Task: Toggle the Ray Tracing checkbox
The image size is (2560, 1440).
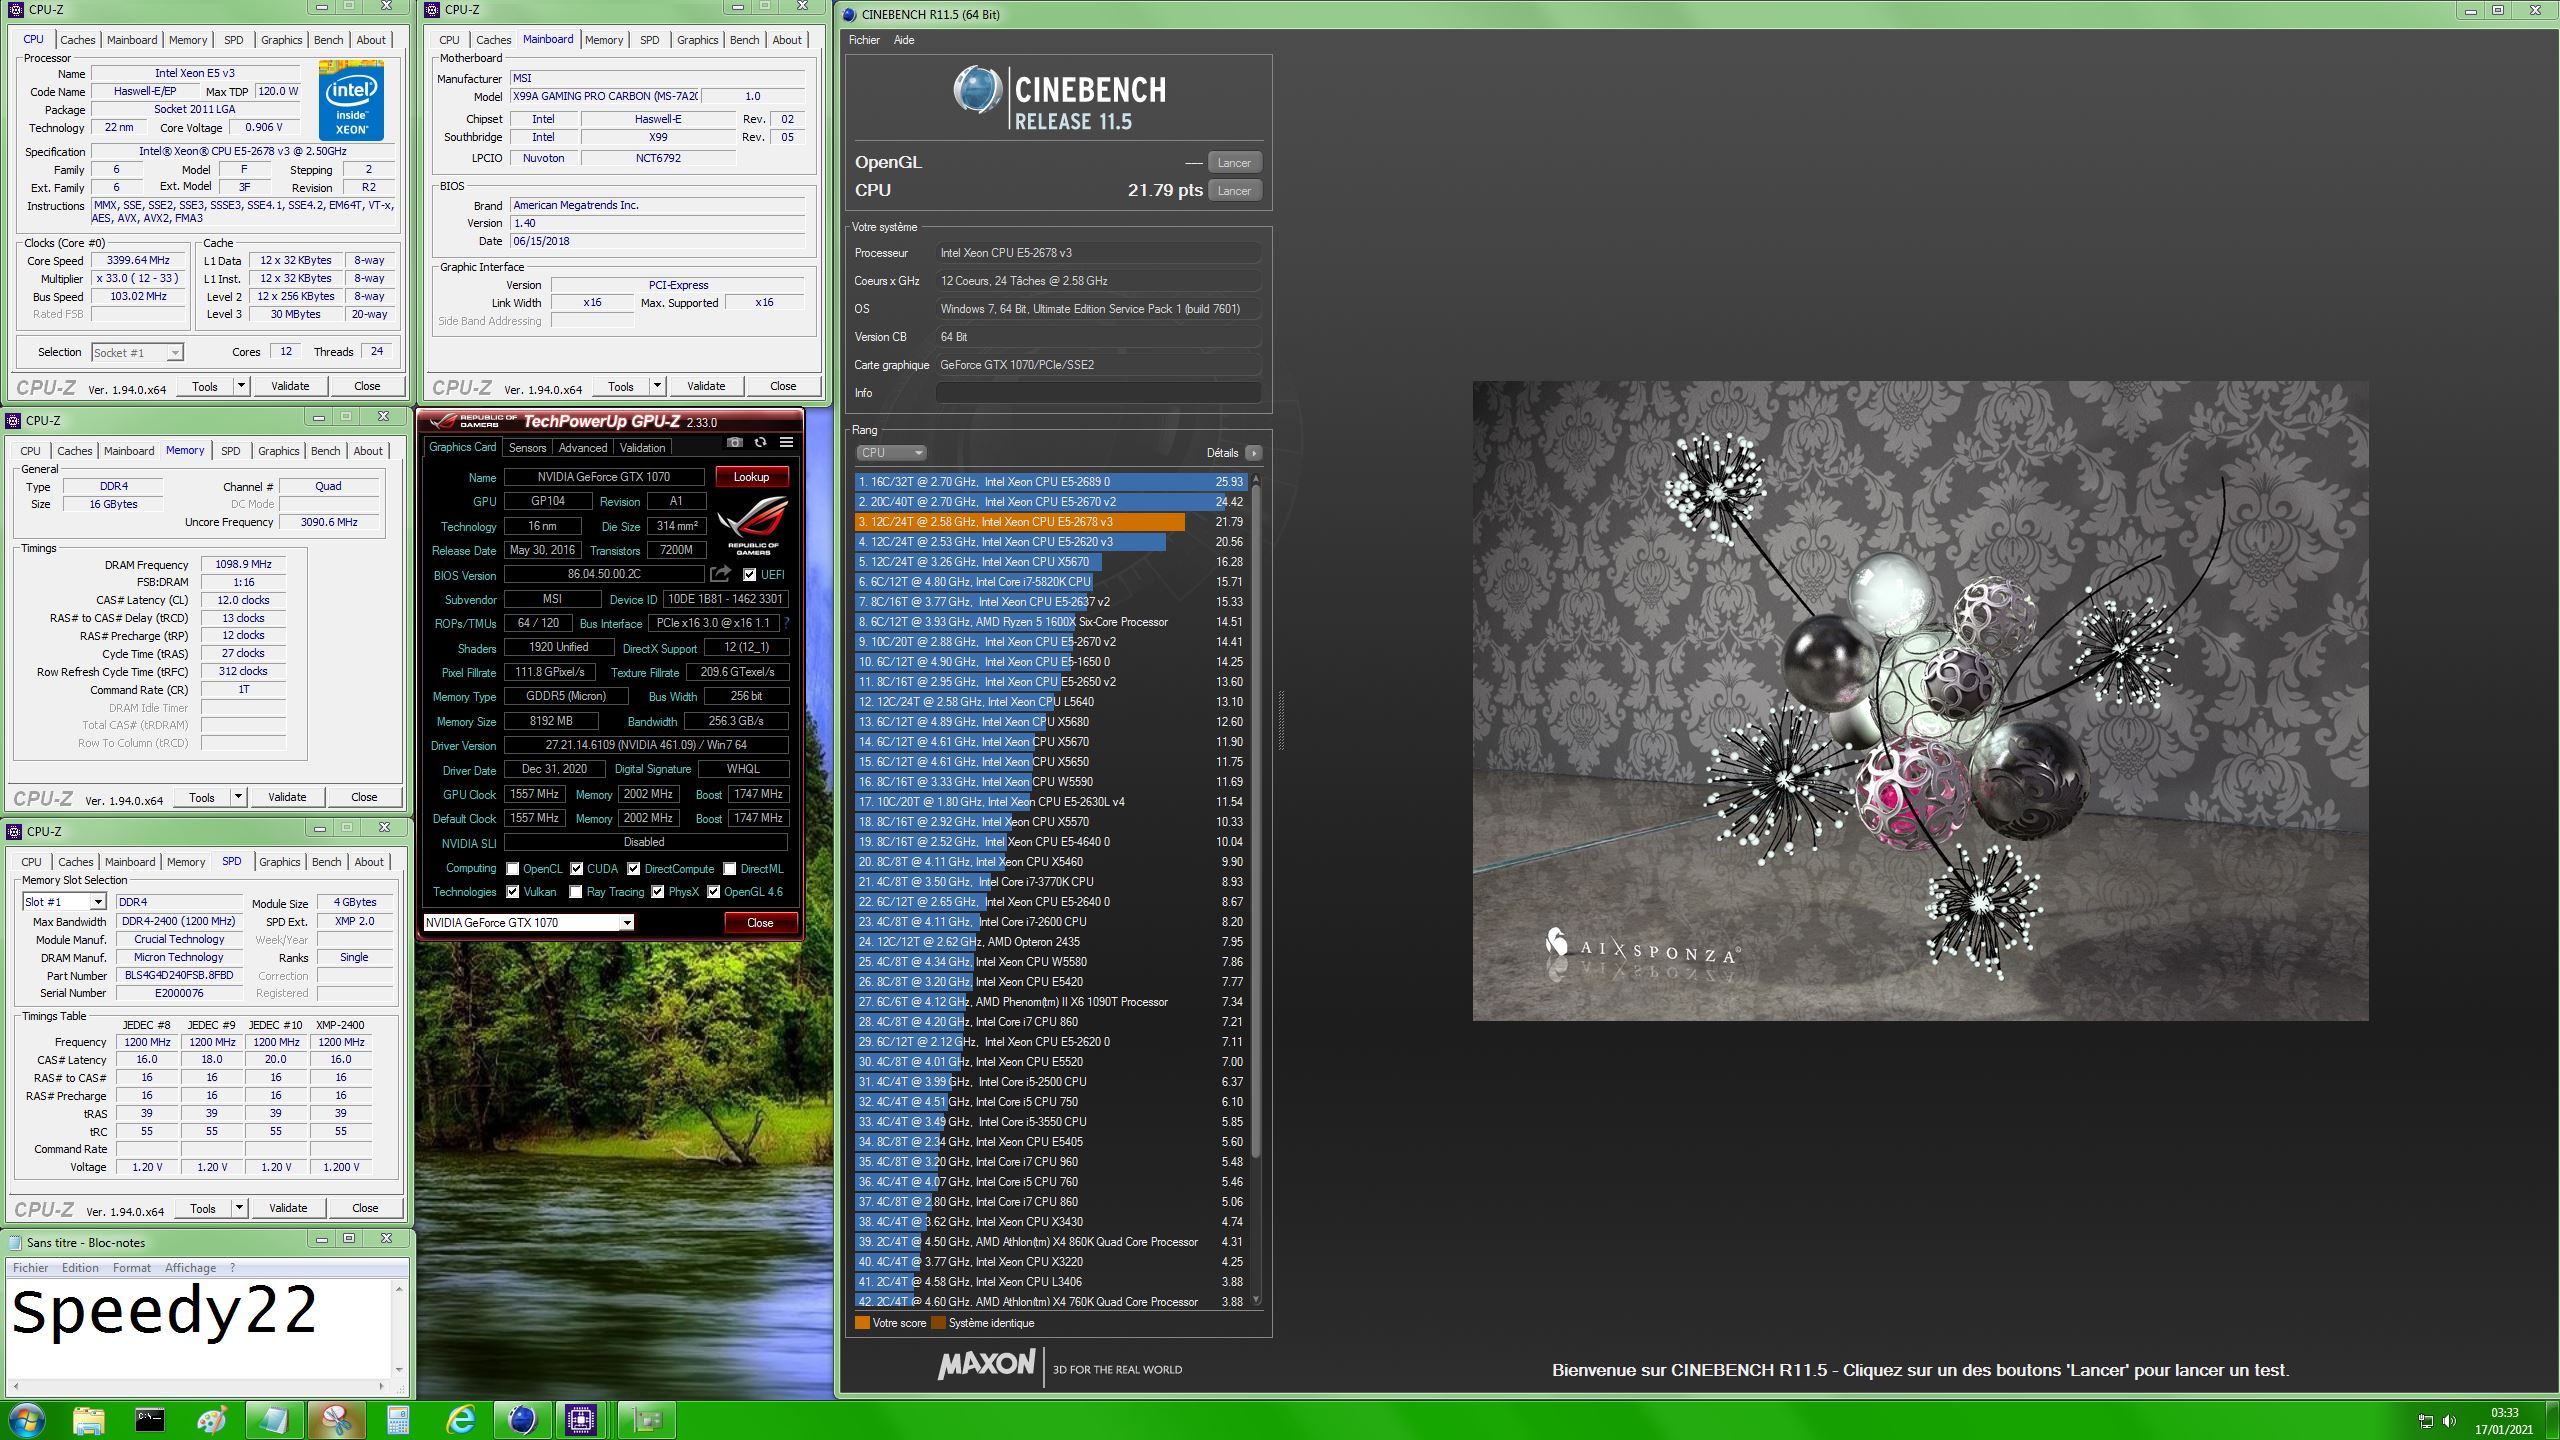Action: pos(576,892)
